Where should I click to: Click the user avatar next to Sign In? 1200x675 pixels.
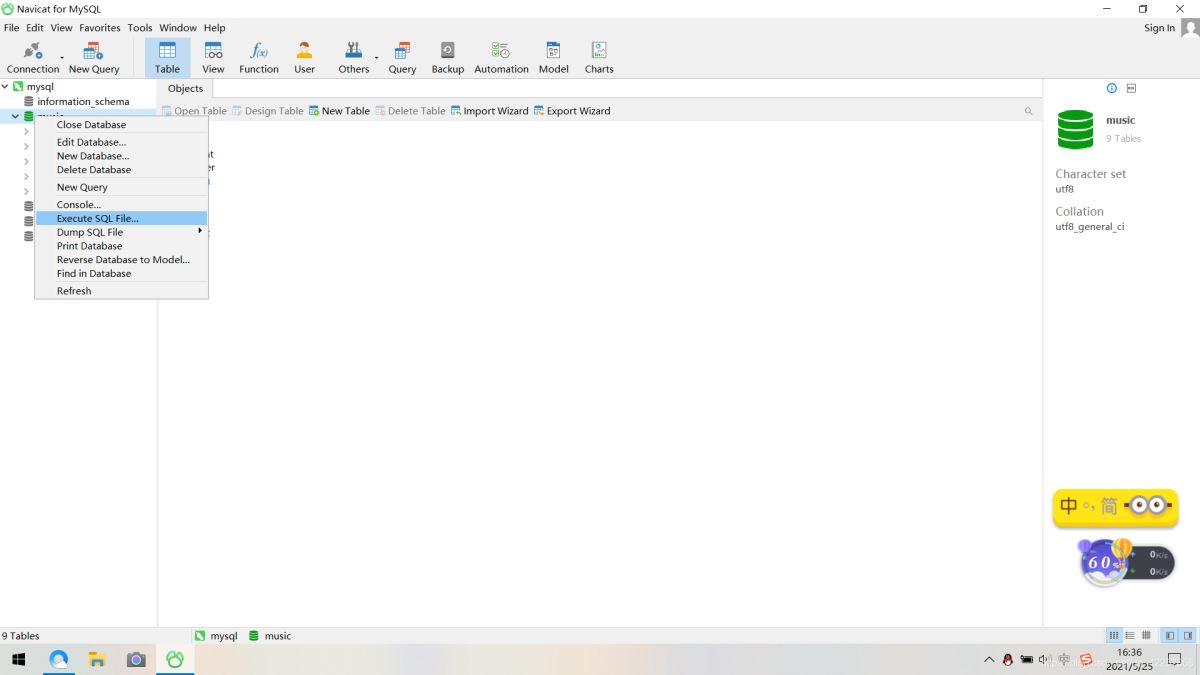click(x=1190, y=28)
